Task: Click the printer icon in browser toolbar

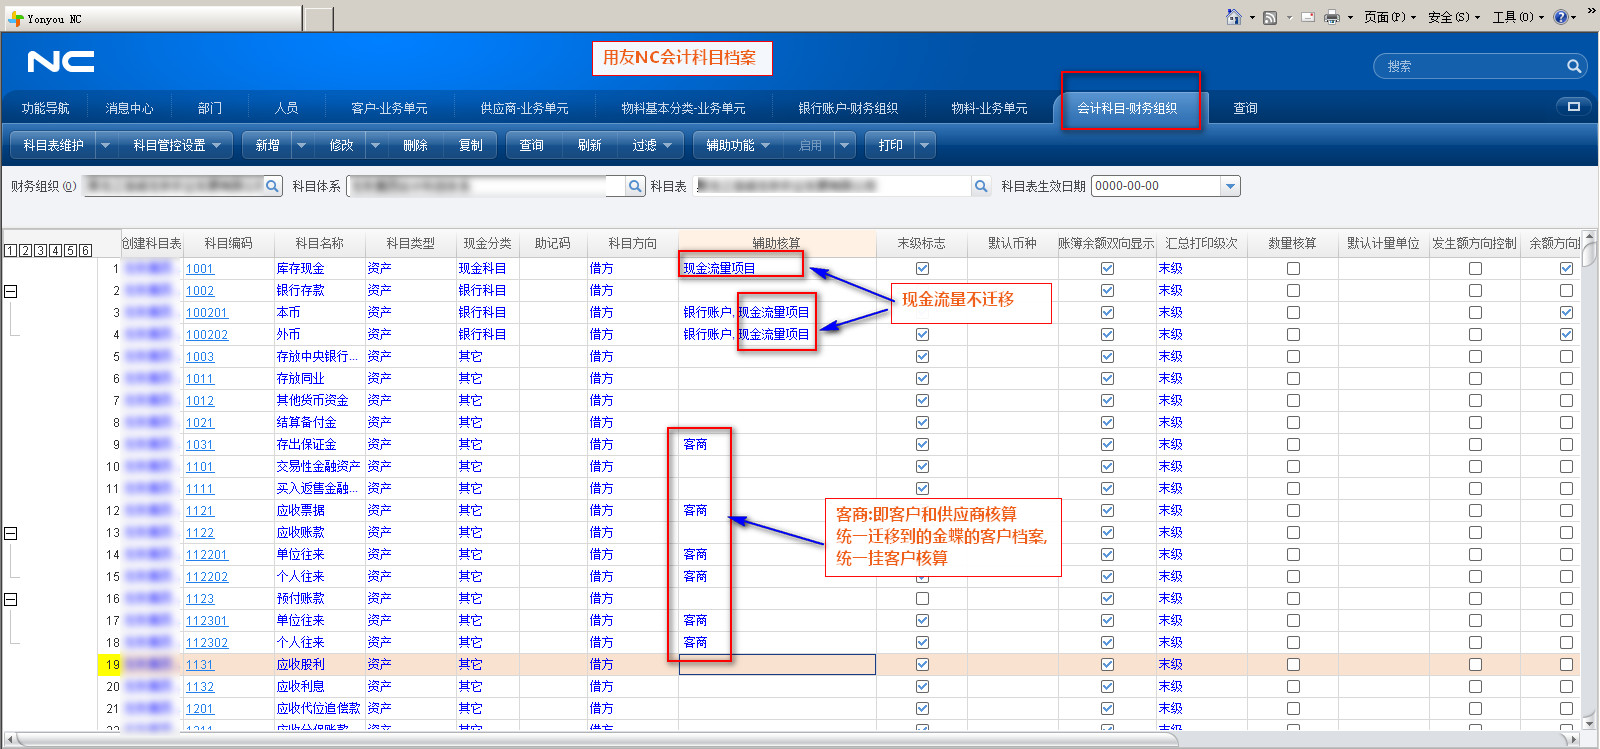Action: [1331, 17]
